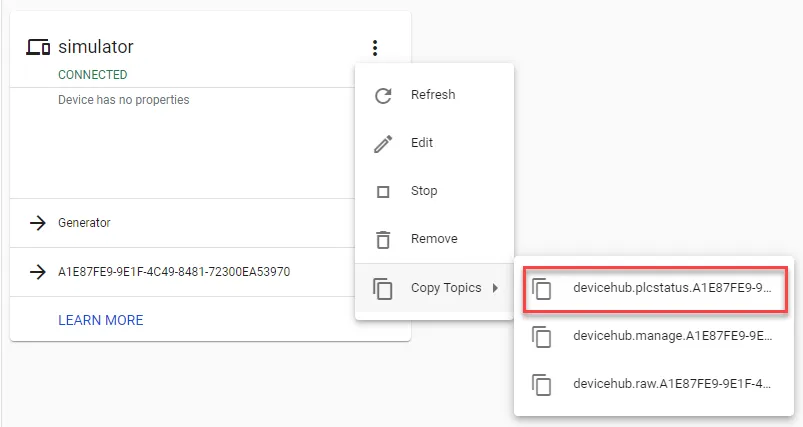Select Refresh from the context menu

(434, 95)
